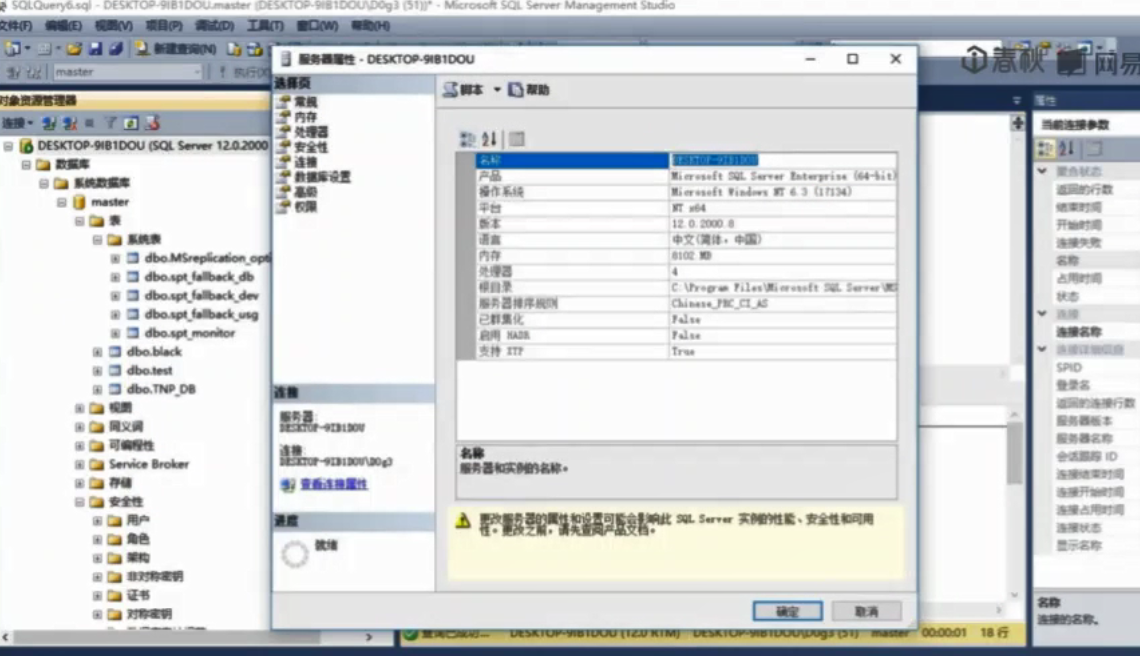Viewport: 1140px width, 656px height.
Task: Expand the Service Broker folder
Action: coord(79,464)
